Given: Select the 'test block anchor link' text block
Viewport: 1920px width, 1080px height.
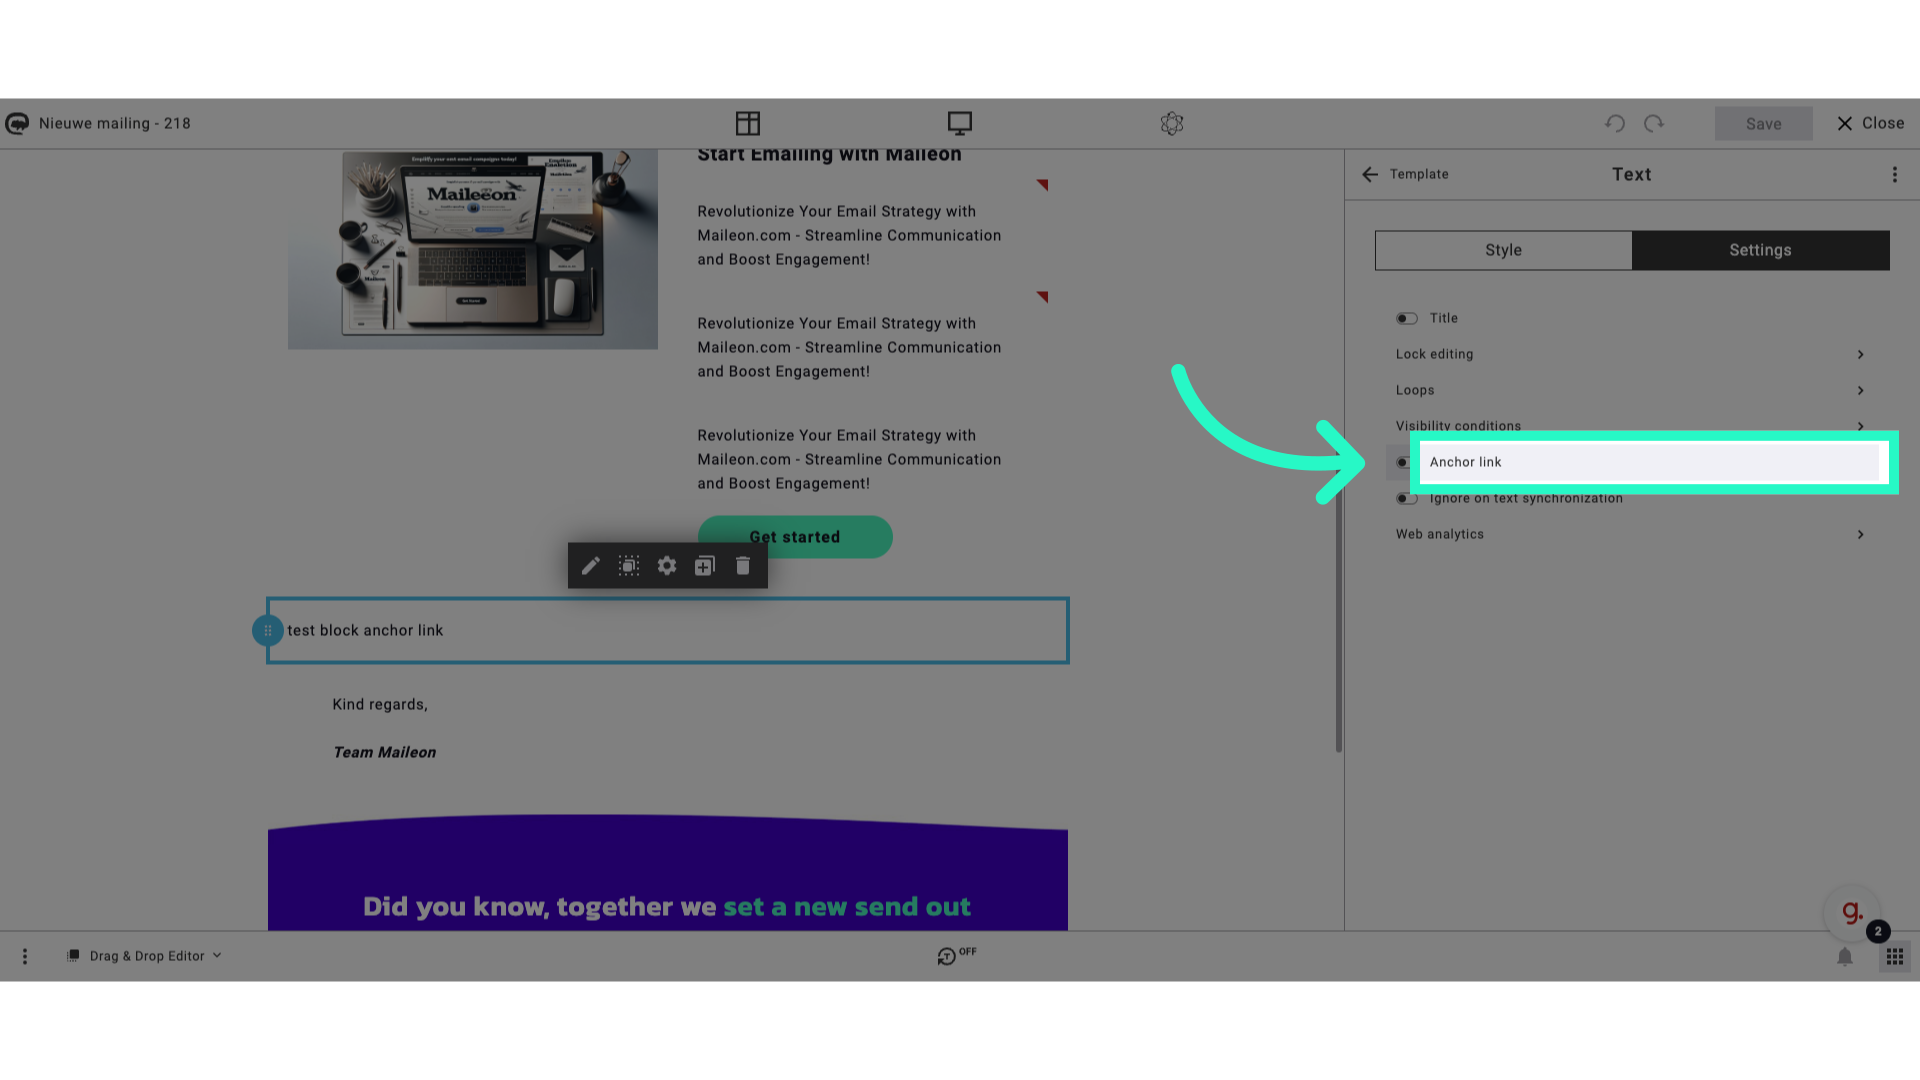Looking at the screenshot, I should [668, 630].
